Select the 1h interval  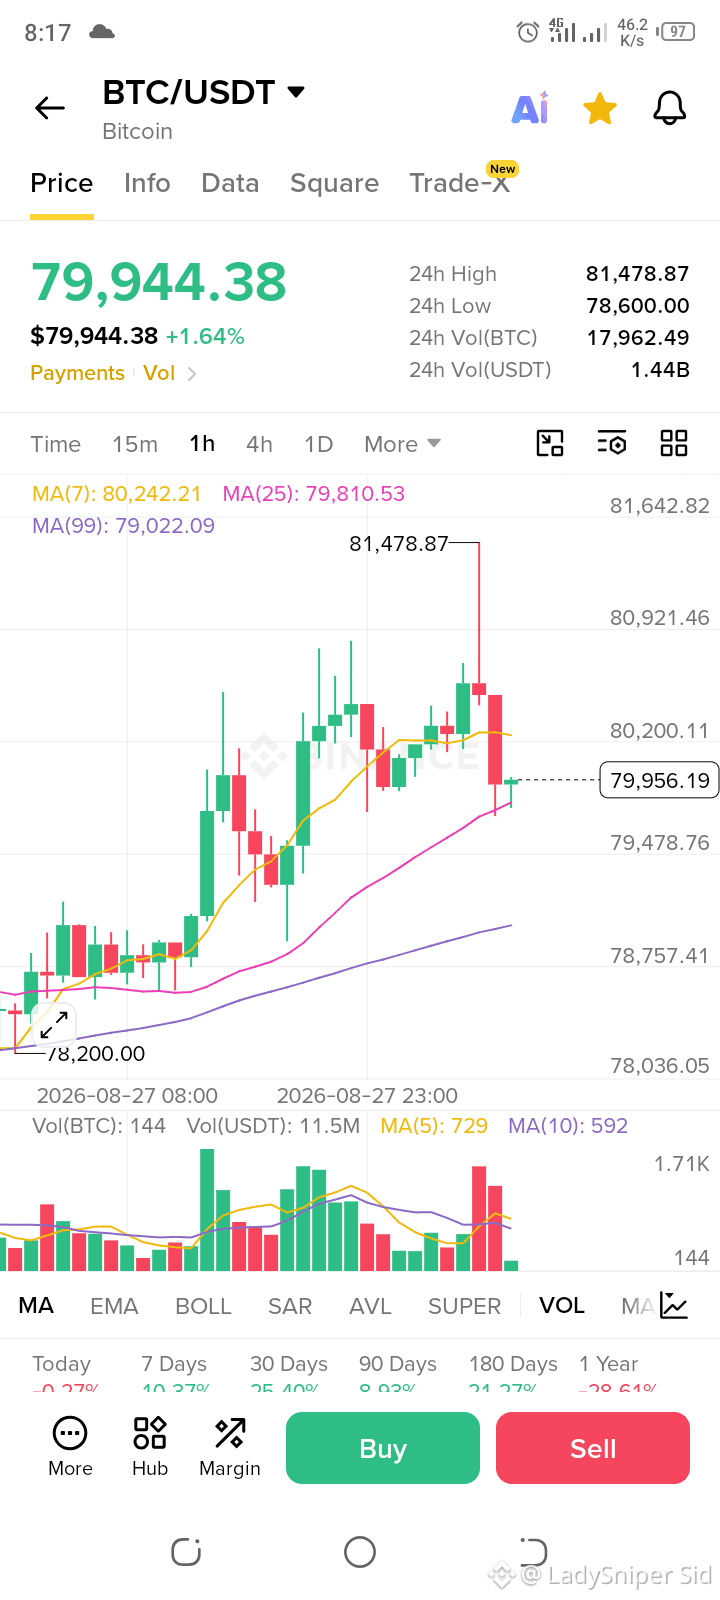[202, 444]
